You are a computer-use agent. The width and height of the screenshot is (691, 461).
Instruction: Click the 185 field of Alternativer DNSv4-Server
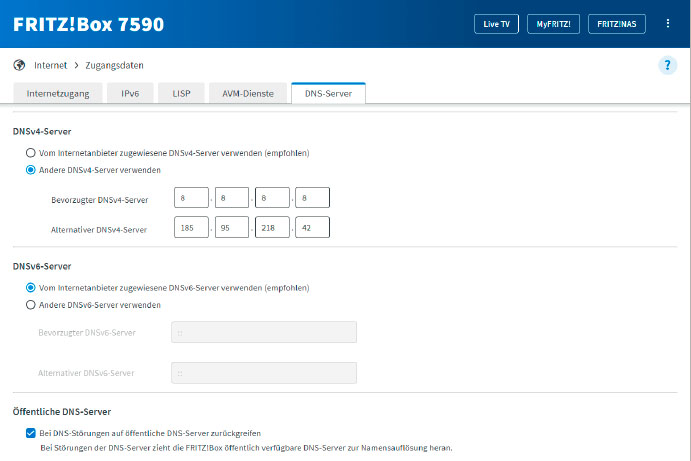[x=191, y=227]
